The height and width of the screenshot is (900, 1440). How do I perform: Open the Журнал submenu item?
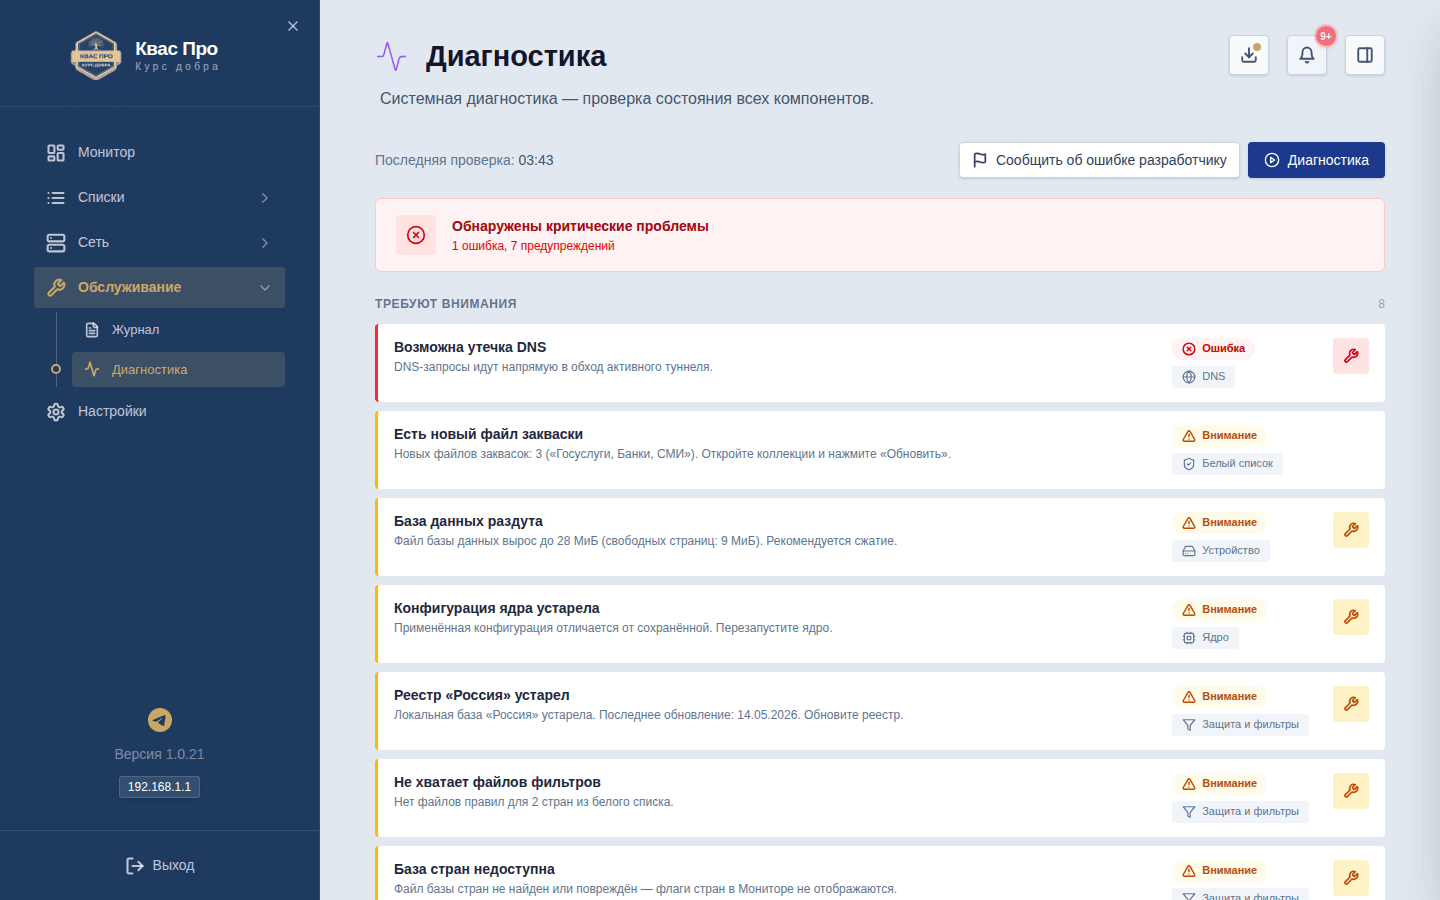pos(178,330)
